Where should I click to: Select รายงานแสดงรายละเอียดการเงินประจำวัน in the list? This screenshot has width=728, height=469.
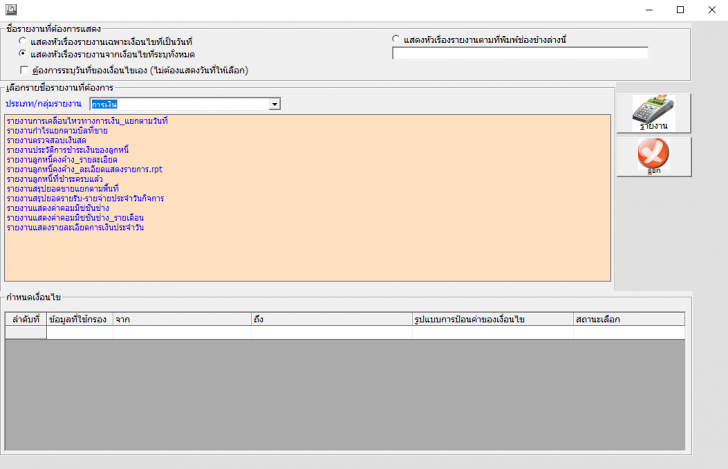[x=75, y=228]
